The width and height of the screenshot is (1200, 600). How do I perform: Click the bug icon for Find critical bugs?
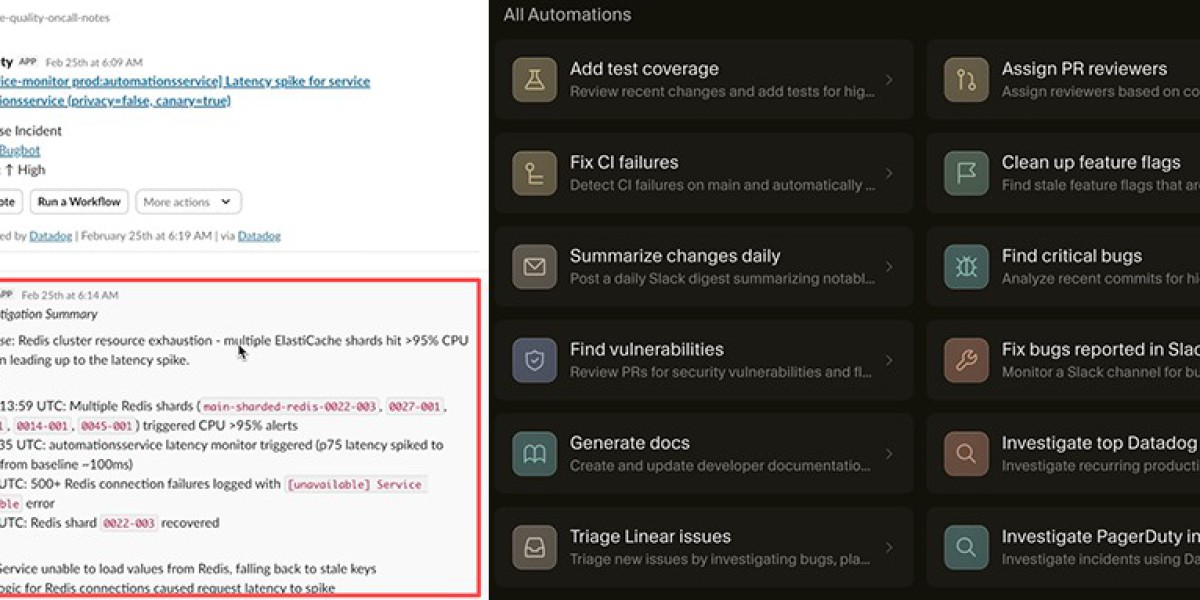[966, 267]
